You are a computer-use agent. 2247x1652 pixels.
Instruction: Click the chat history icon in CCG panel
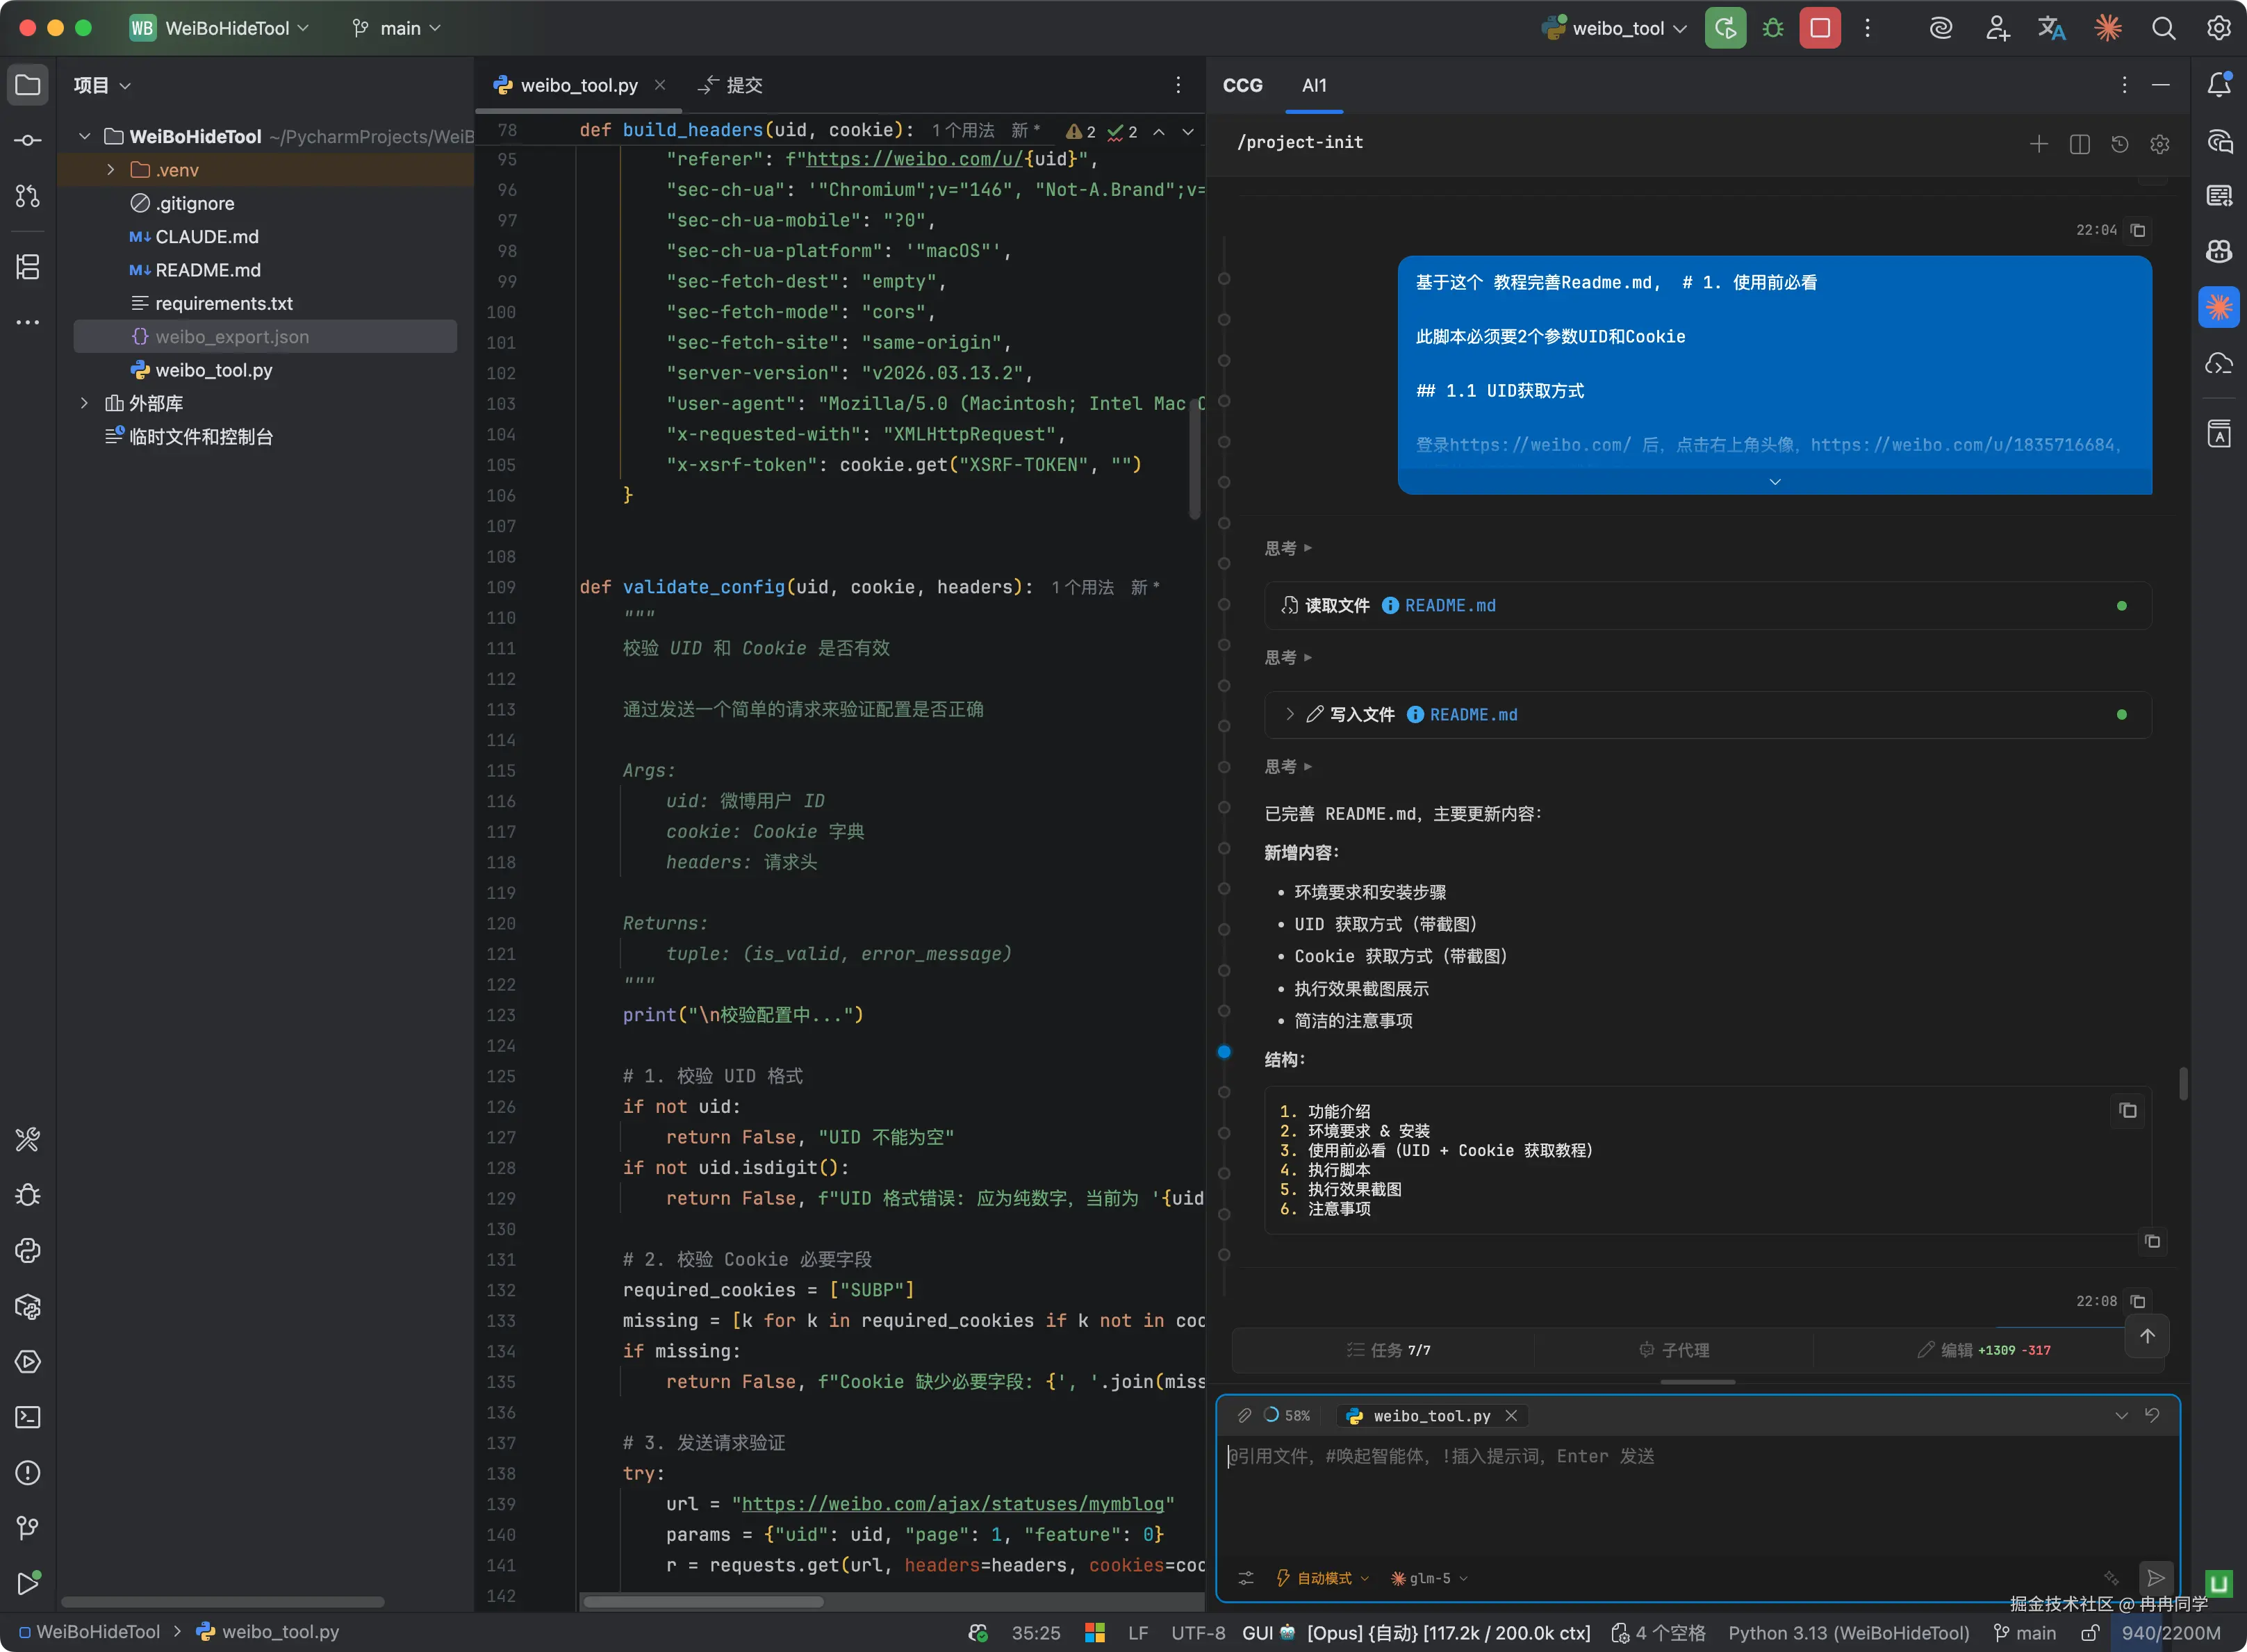click(2119, 143)
